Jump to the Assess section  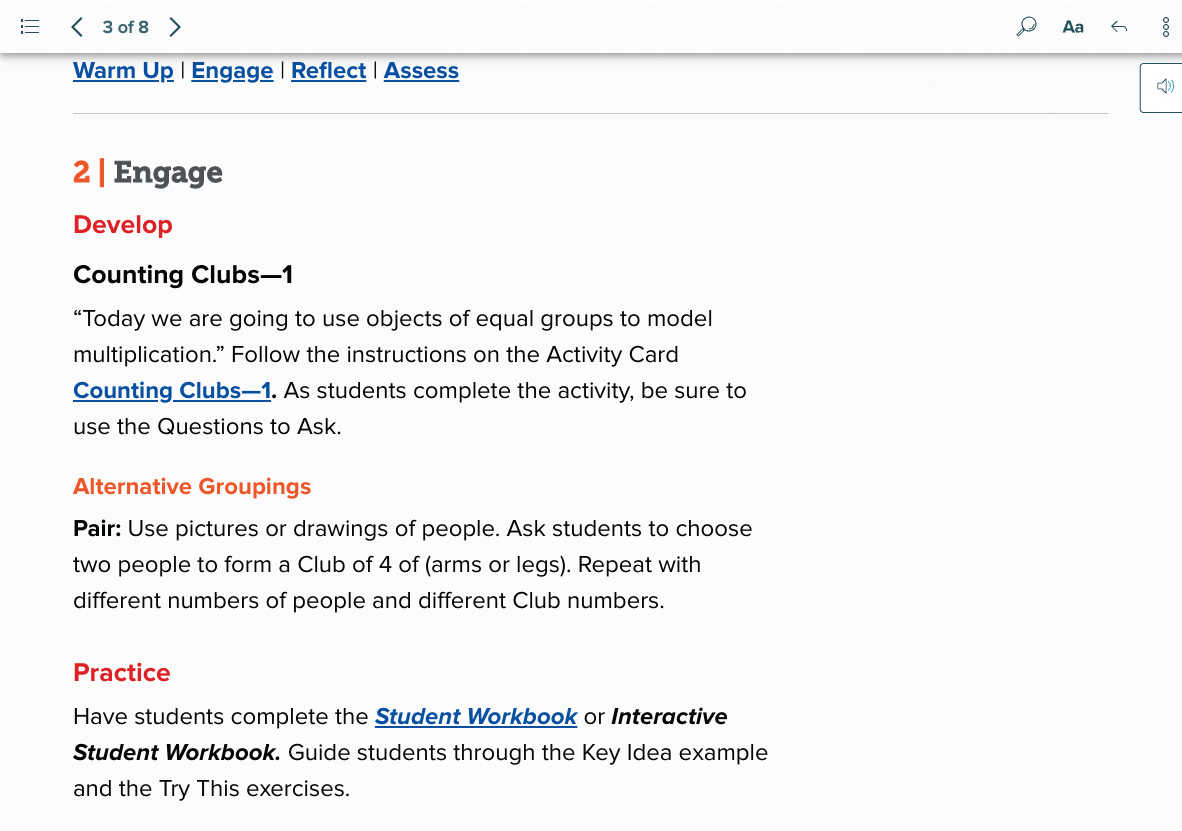coord(421,71)
